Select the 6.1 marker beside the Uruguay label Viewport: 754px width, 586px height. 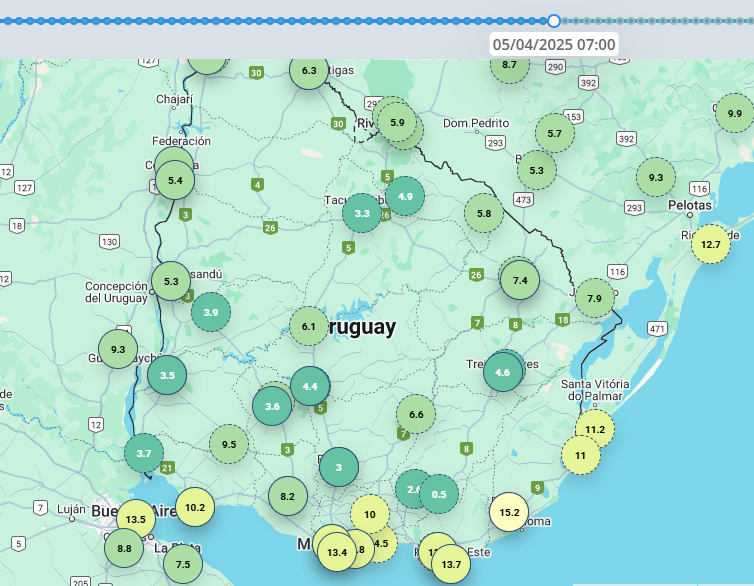(x=309, y=326)
